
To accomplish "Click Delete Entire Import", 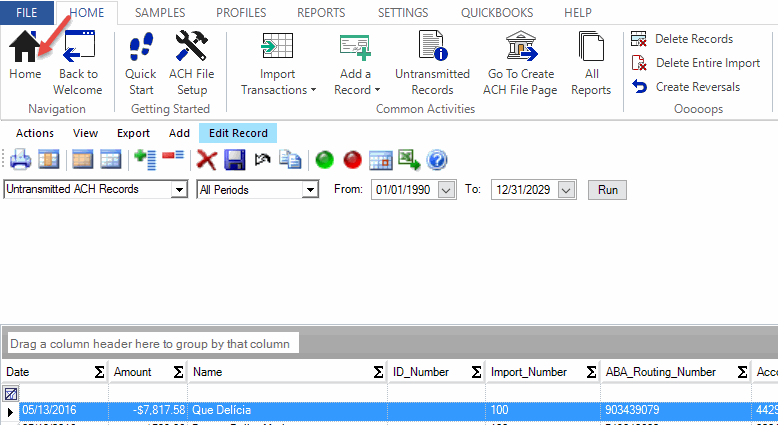I will coord(707,63).
